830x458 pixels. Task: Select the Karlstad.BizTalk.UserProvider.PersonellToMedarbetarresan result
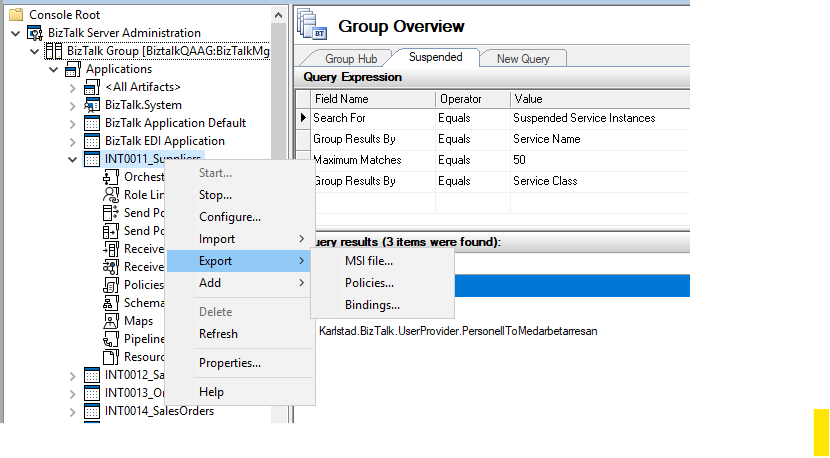pos(458,331)
